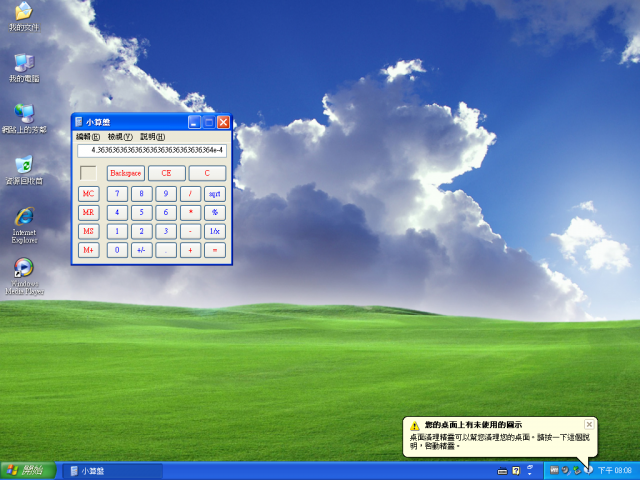This screenshot has width=640, height=480.
Task: Click the MS memory store button
Action: [x=89, y=231]
